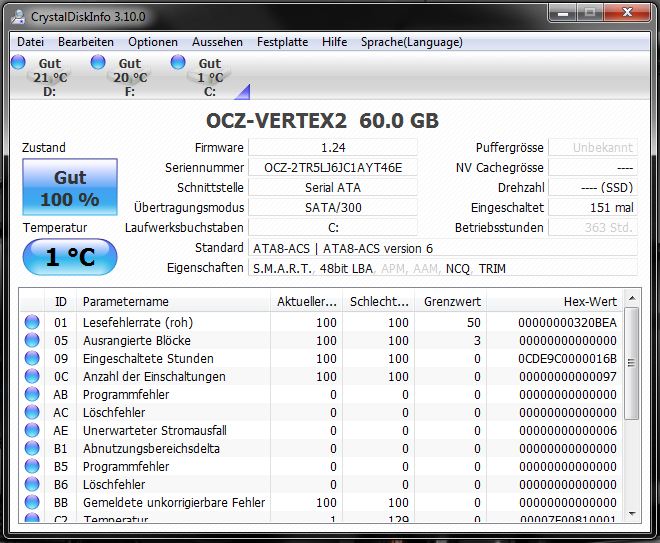660x543 pixels.
Task: Click the status orb for Ausrangierte Blöcke
Action: point(32,340)
